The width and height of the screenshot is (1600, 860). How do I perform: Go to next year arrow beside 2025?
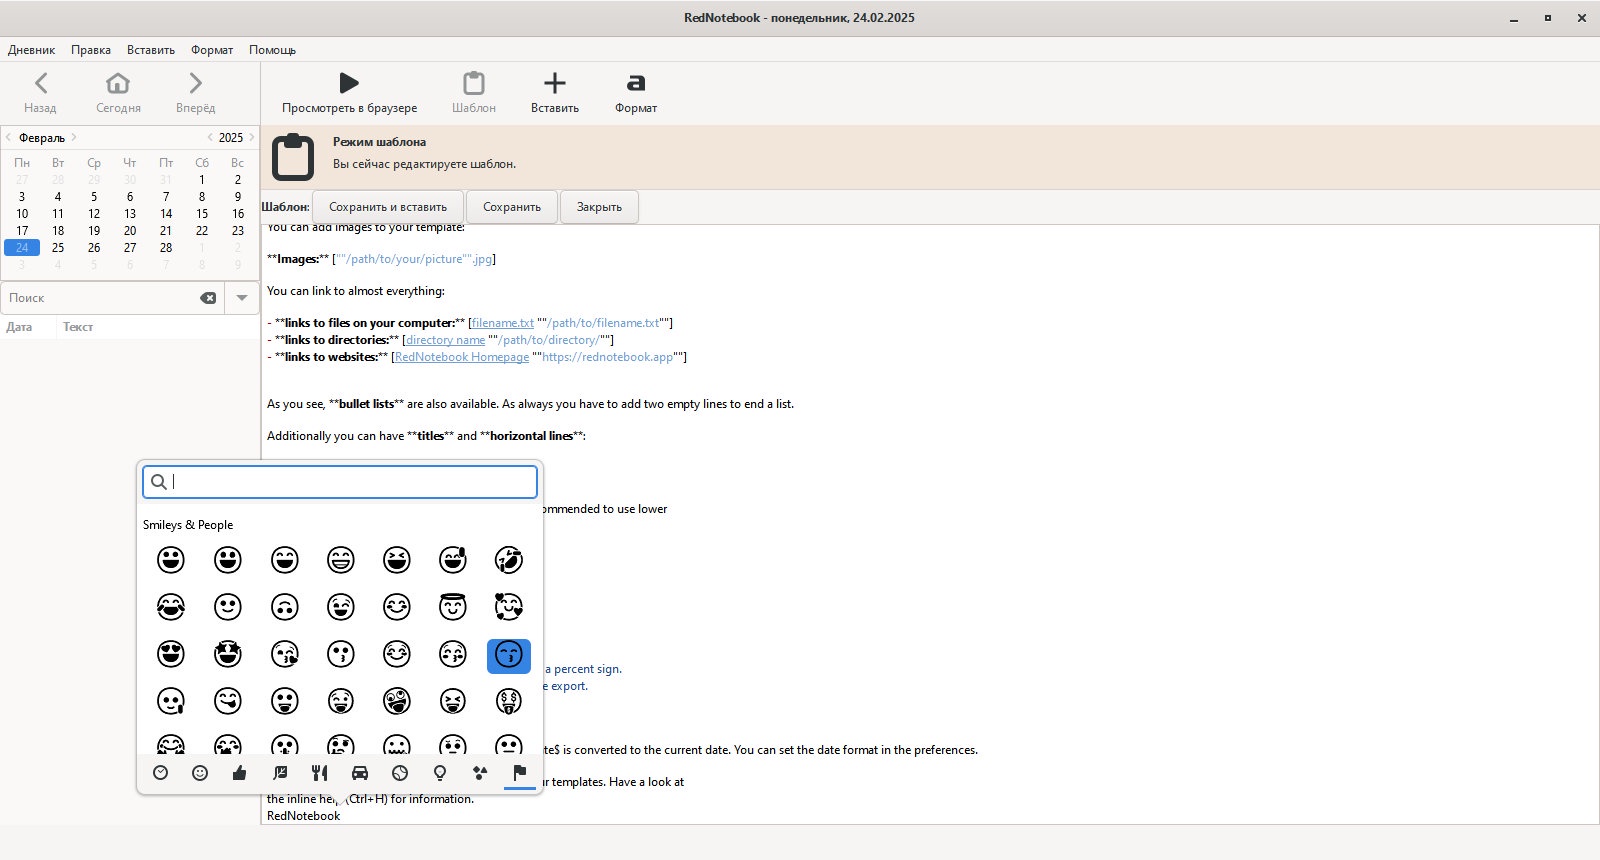[251, 137]
